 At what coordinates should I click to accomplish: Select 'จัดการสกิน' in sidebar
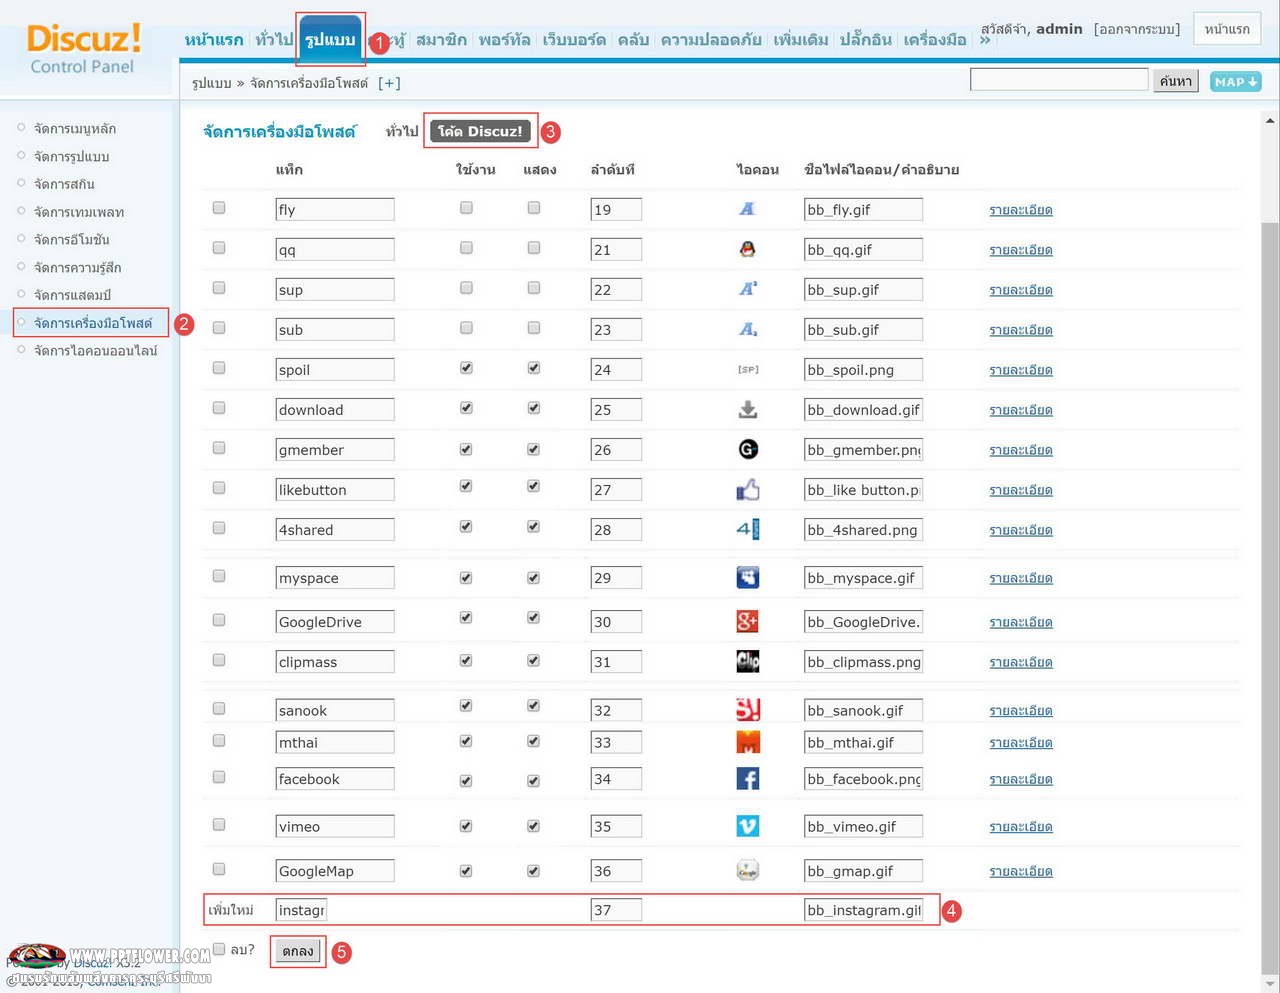64,184
